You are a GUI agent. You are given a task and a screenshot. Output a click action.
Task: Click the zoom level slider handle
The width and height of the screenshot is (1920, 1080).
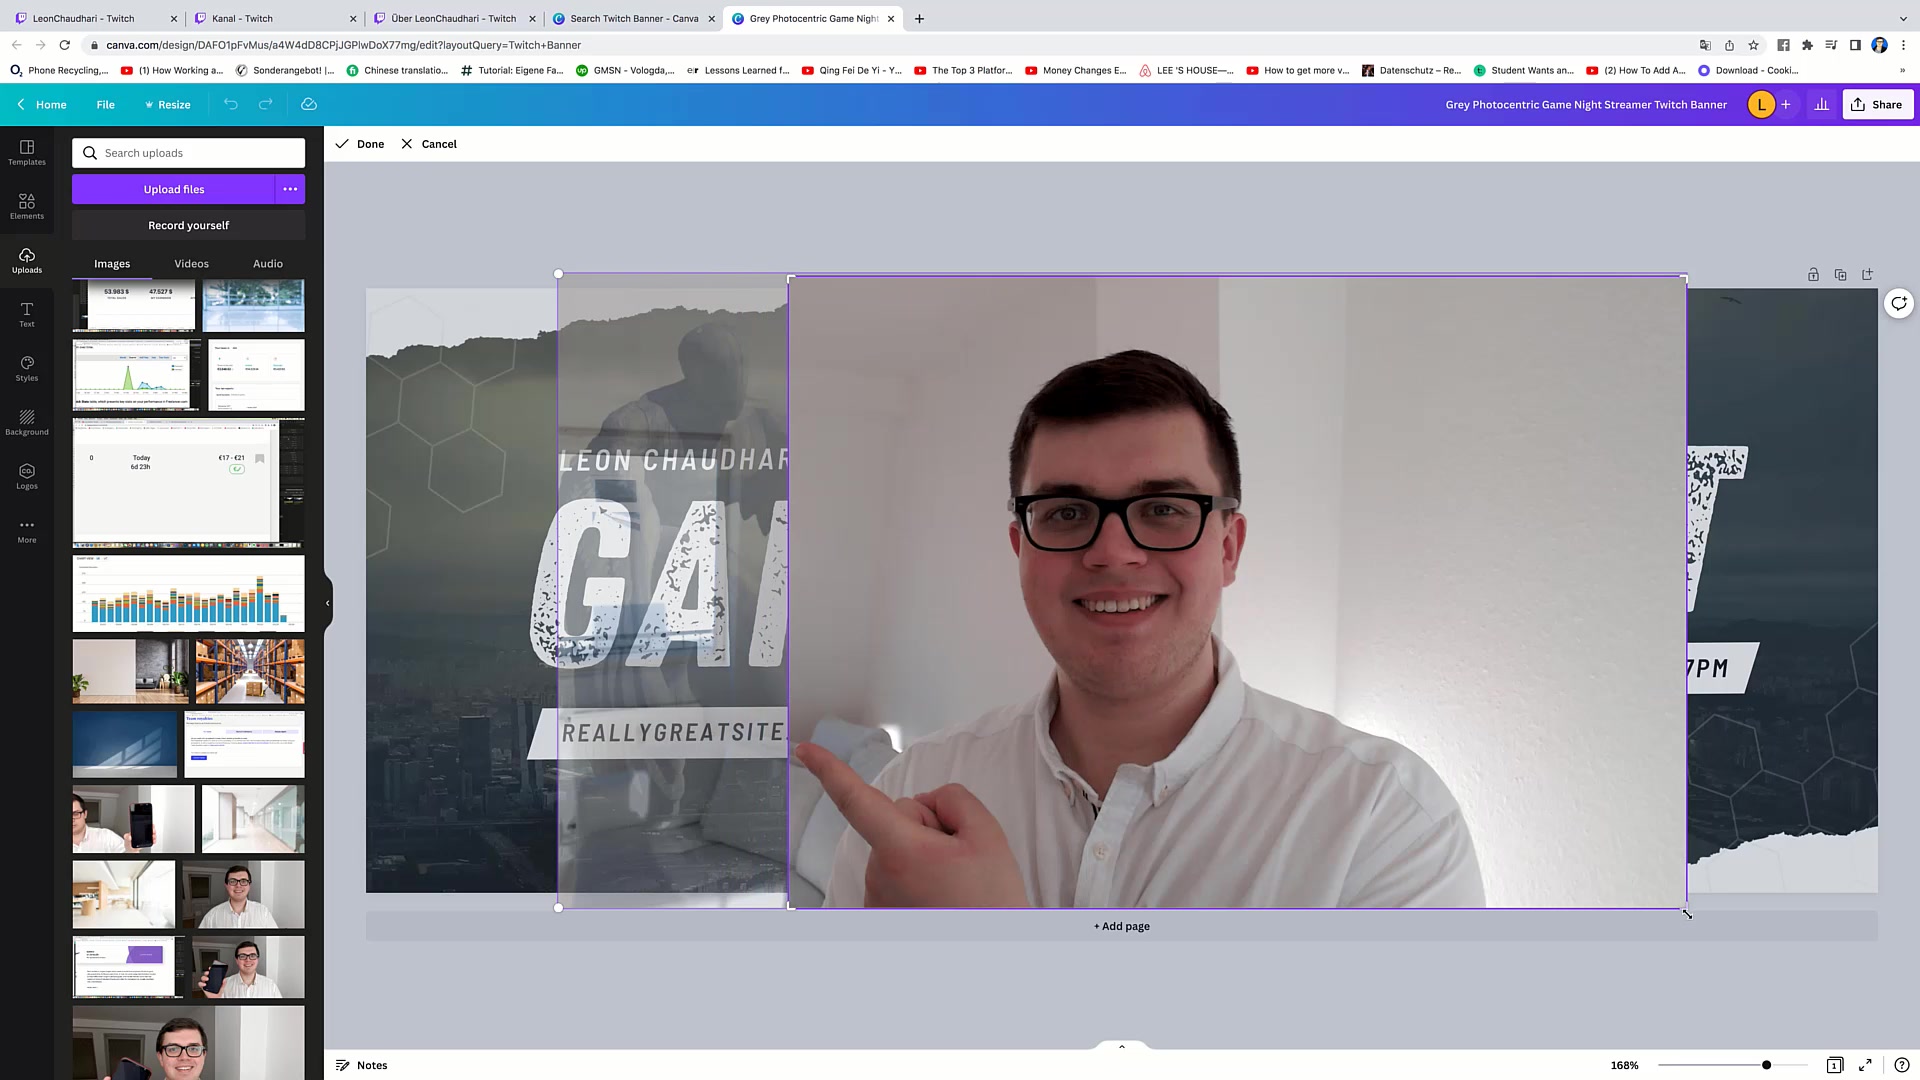(1767, 1065)
